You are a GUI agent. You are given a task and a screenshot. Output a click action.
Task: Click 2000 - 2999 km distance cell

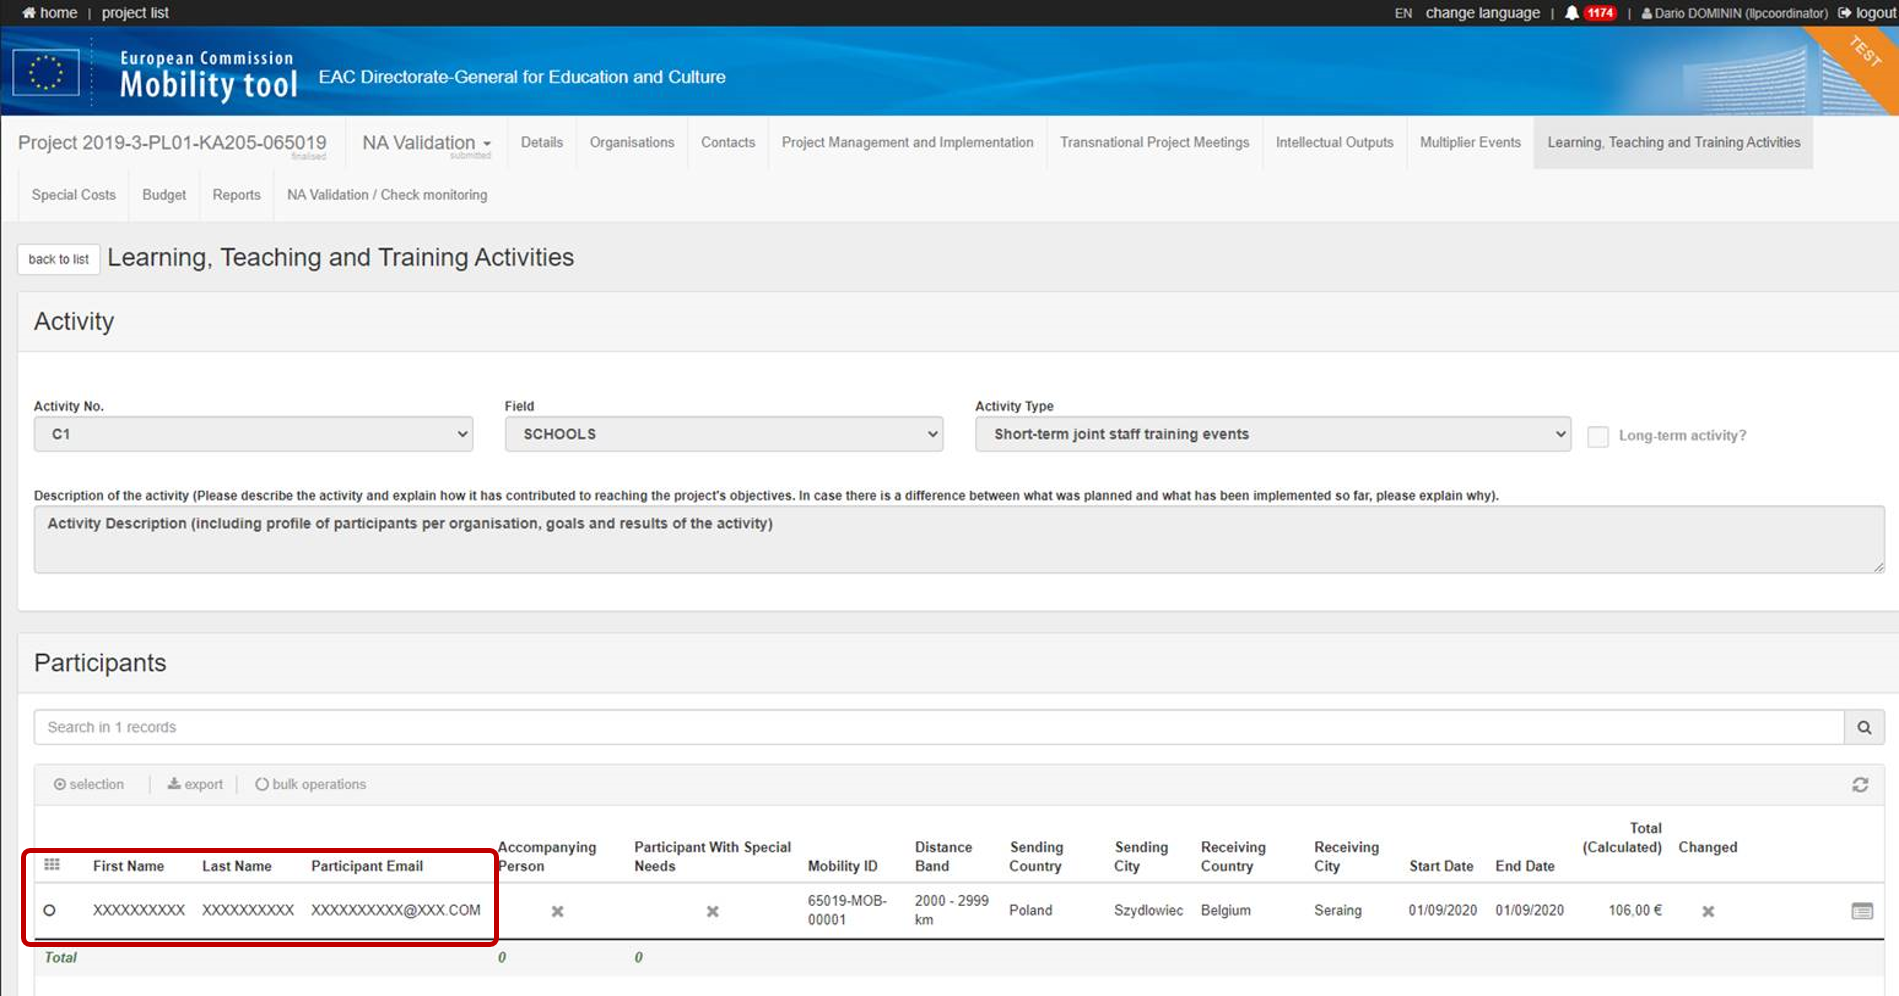tap(951, 910)
